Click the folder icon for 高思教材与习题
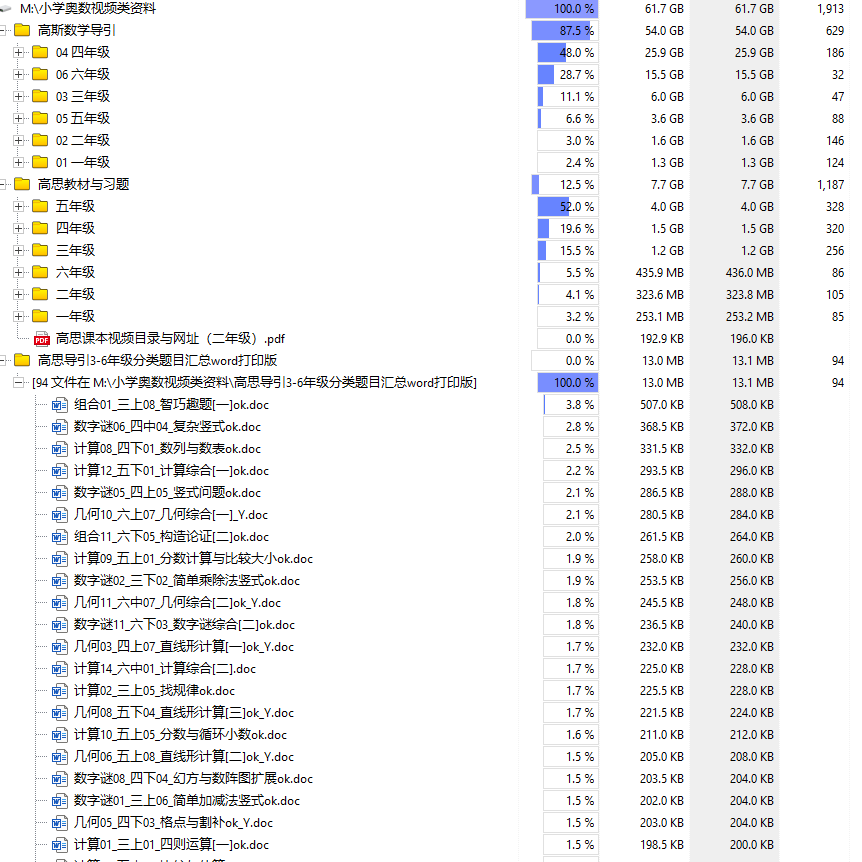Screen dimensions: 862x862 pos(22,184)
